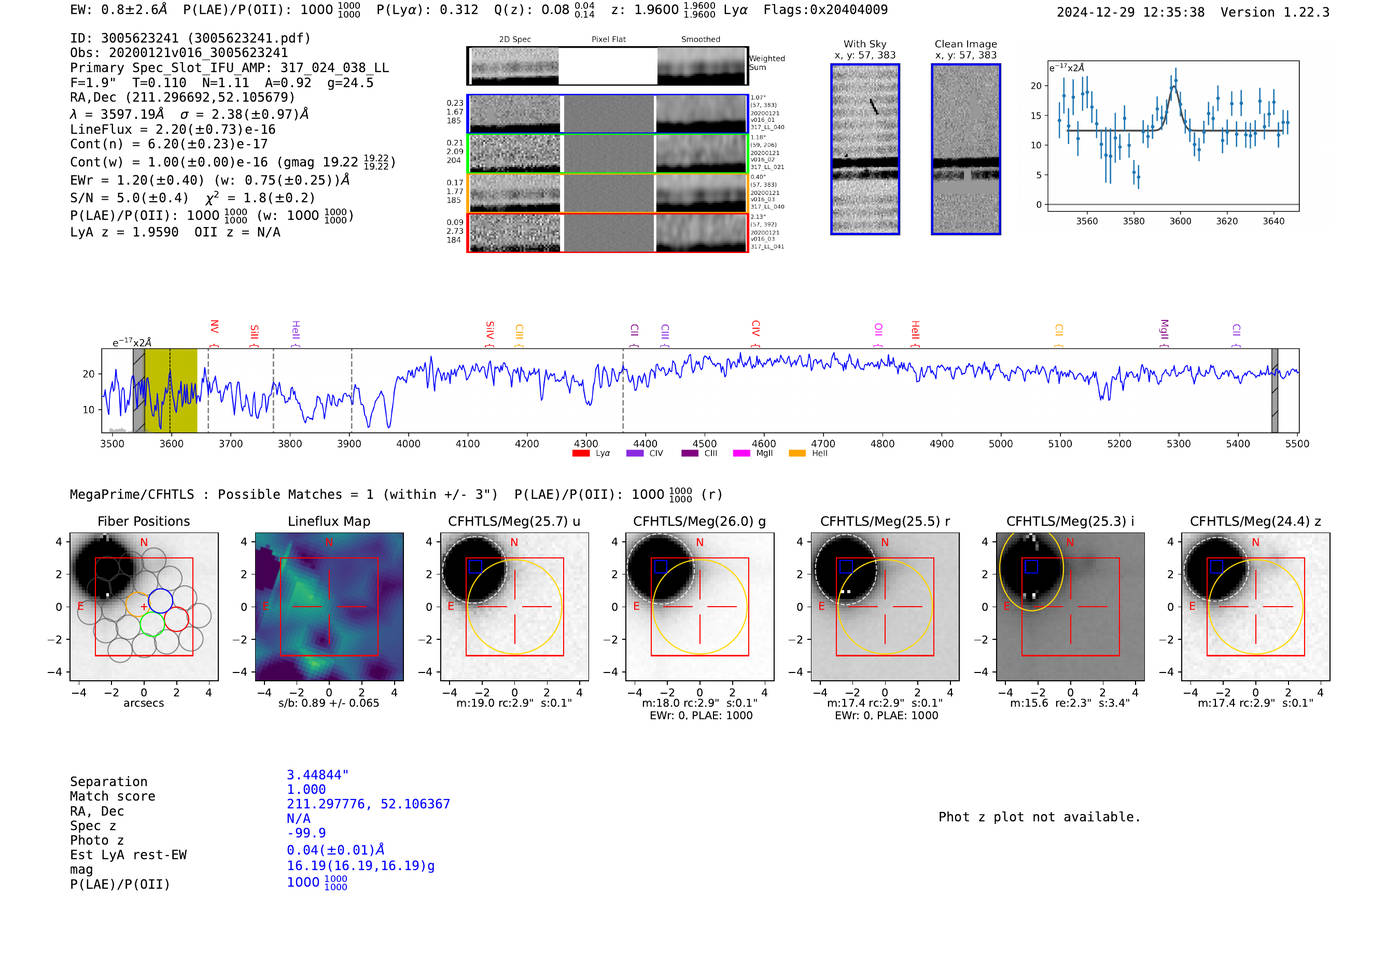Click the OII line label above the spectrum
The width and height of the screenshot is (1400, 953).
point(878,329)
